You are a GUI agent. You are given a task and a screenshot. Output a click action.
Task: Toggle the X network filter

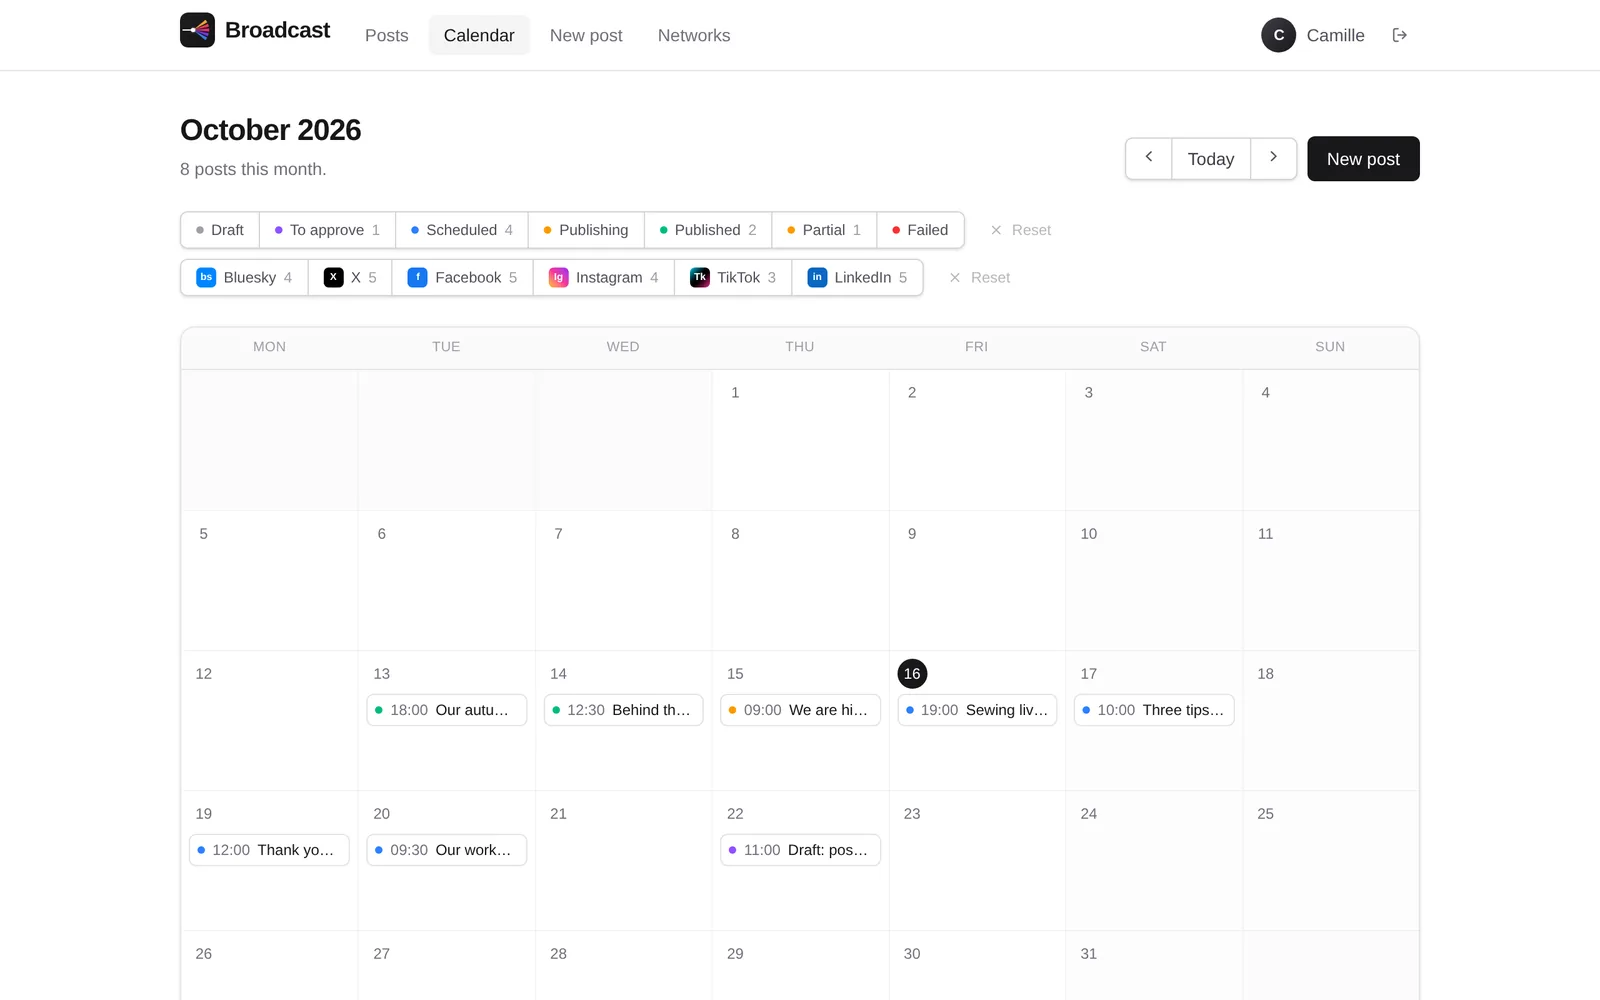pos(350,278)
